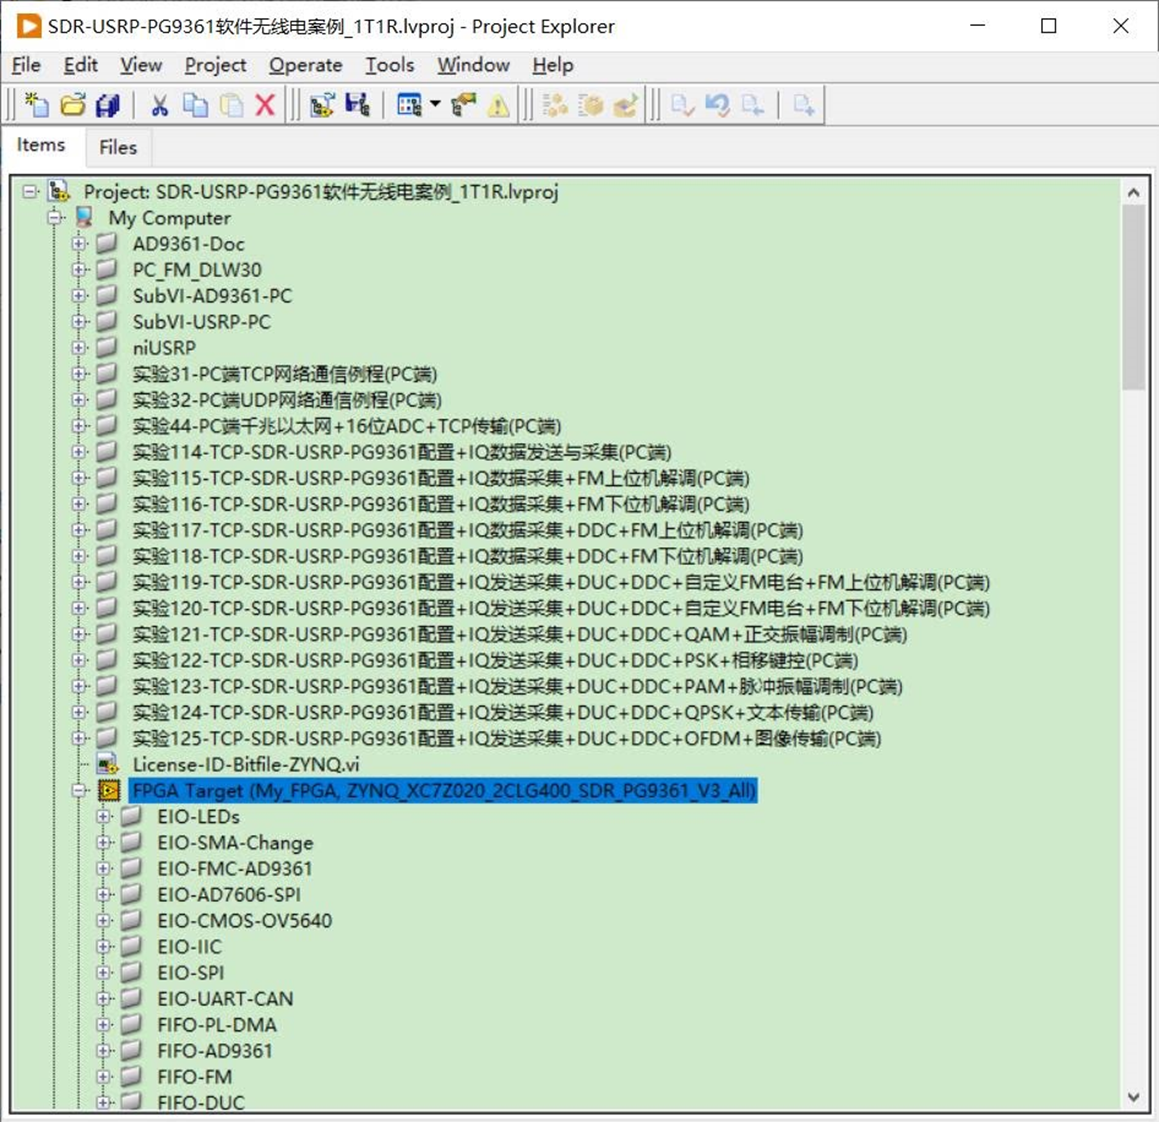Collapse the Project root node
Screen dimensions: 1159x1122
tap(30, 192)
